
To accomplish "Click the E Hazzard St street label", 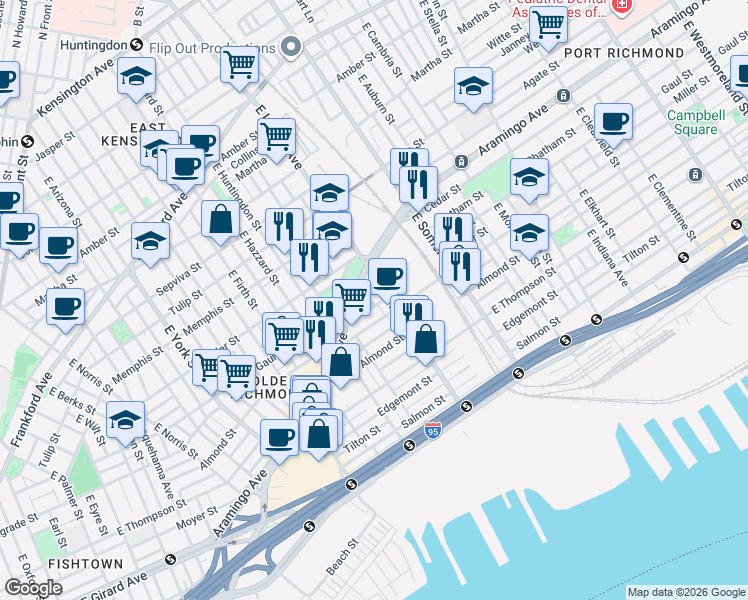I will pos(260,258).
